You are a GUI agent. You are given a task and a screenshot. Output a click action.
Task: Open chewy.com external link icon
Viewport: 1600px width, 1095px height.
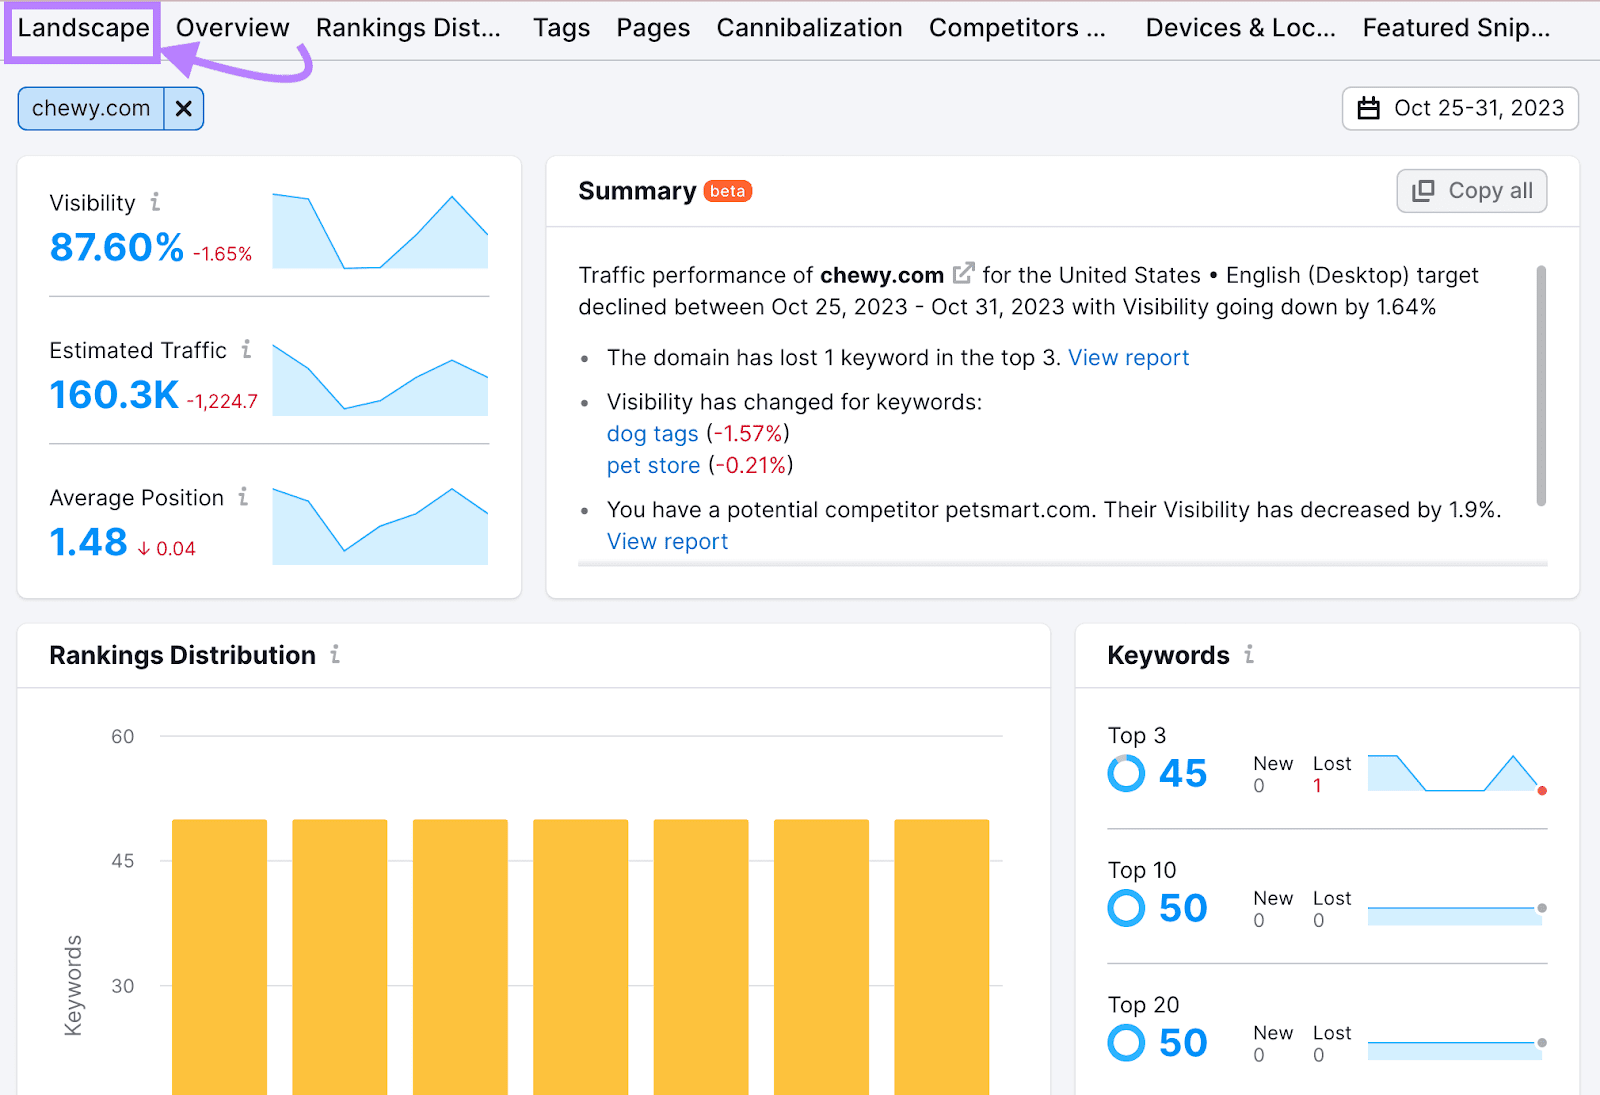[963, 273]
